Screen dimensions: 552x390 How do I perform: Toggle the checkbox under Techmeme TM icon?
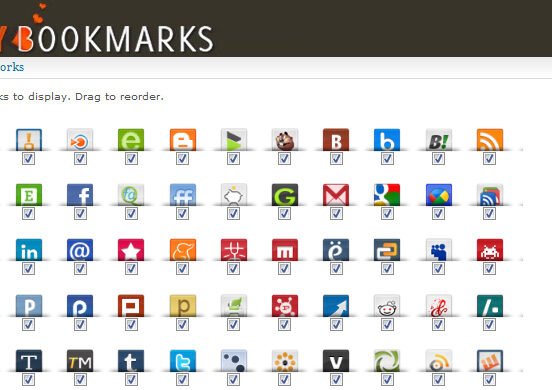[80, 379]
